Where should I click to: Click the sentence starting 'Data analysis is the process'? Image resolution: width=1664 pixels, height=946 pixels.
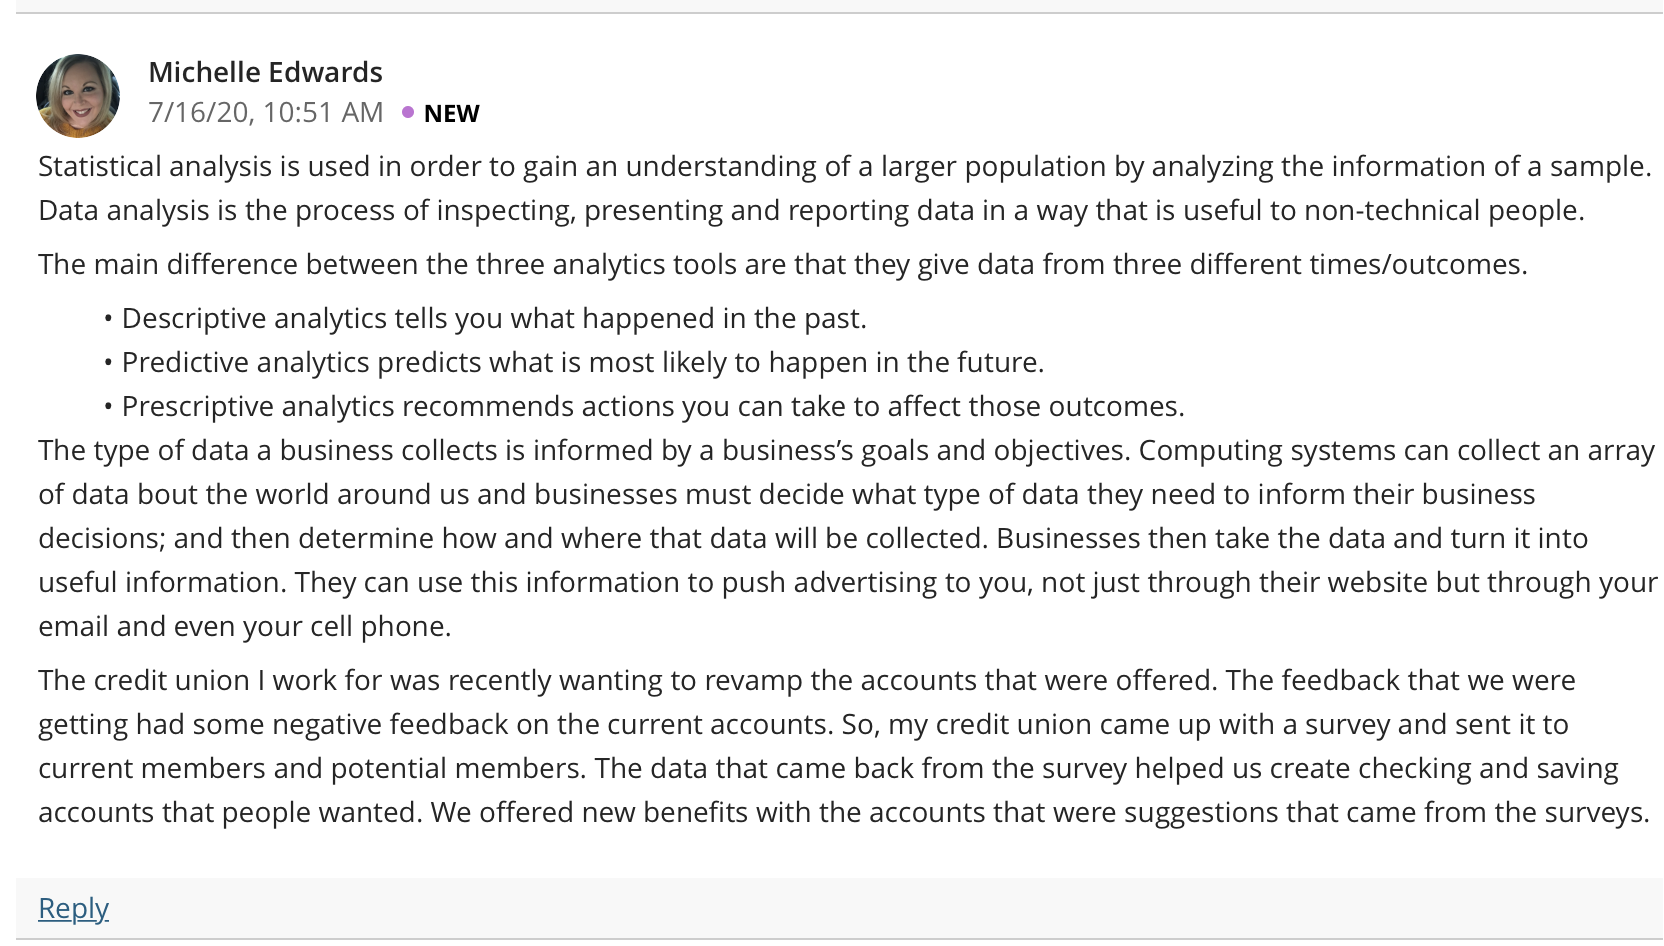(811, 210)
